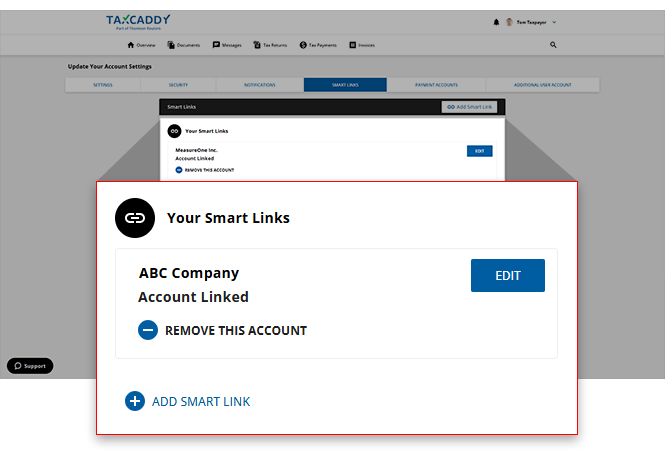Click the ADD SMART LINK text link
Image resolution: width=665 pixels, height=454 pixels.
click(x=201, y=401)
